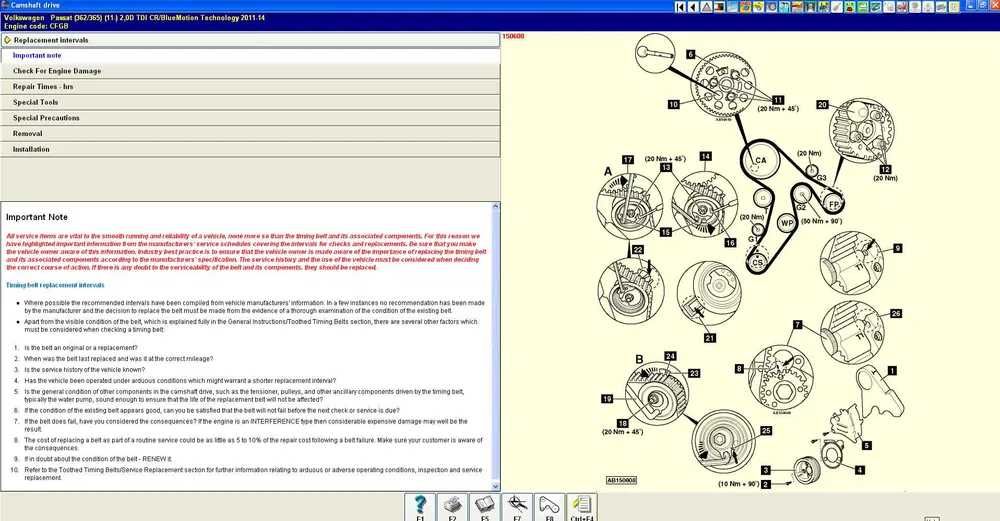Click the Ctrl+F4 notes document icon
This screenshot has width=1000, height=521.
click(x=582, y=508)
